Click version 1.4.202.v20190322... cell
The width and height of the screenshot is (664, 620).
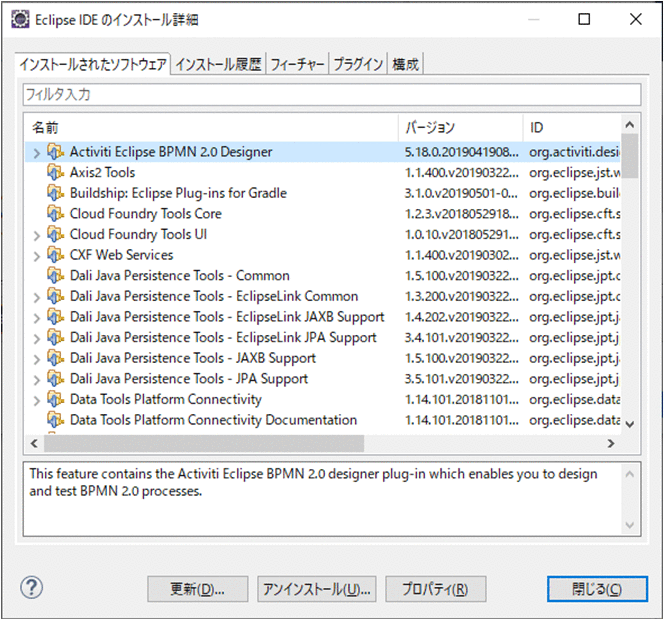tap(462, 317)
